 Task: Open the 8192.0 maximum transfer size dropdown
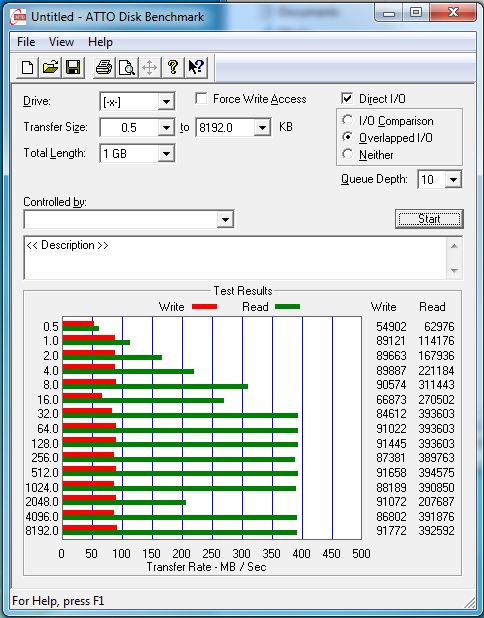[262, 128]
